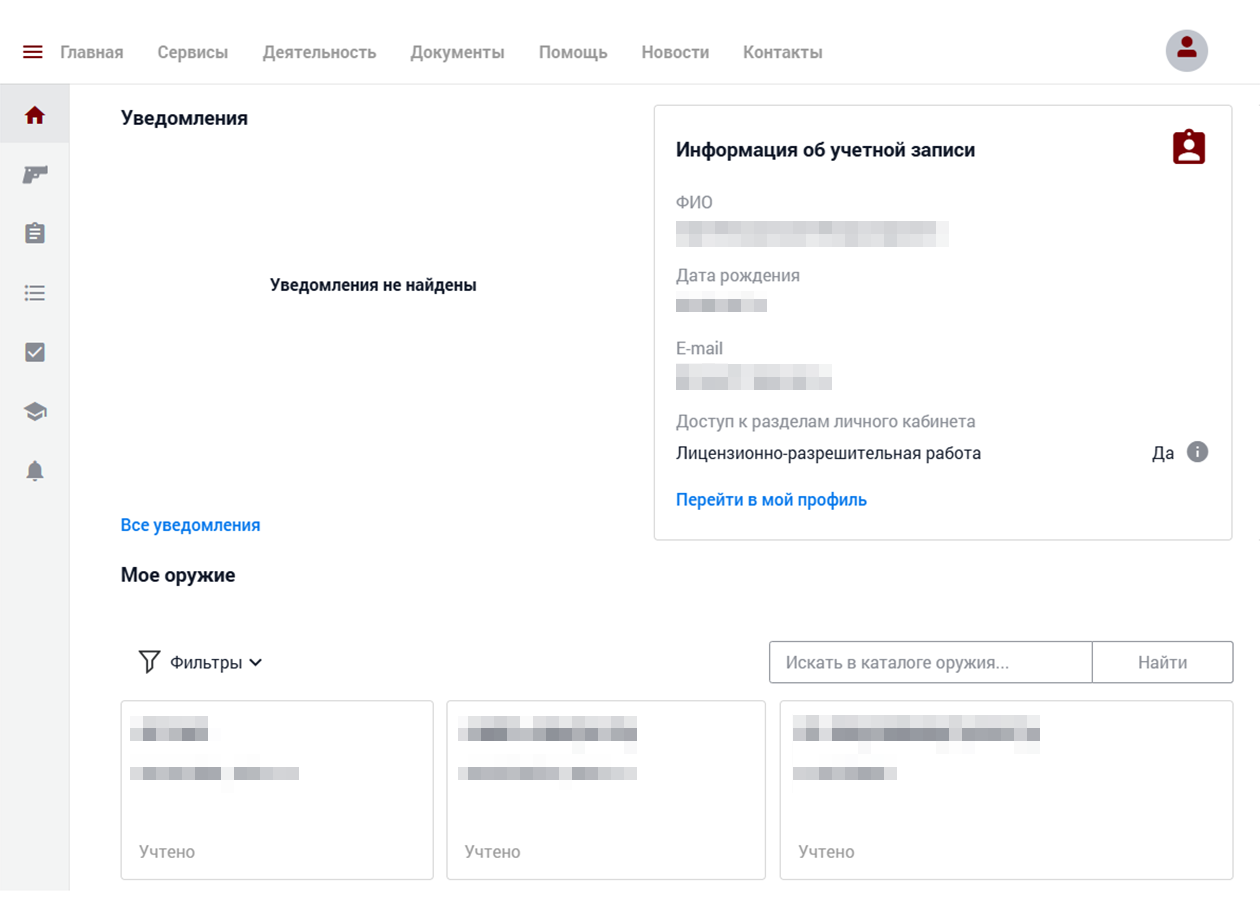Viewport: 1260px width, 916px height.
Task: Open the list icon in sidebar
Action: coord(35,293)
